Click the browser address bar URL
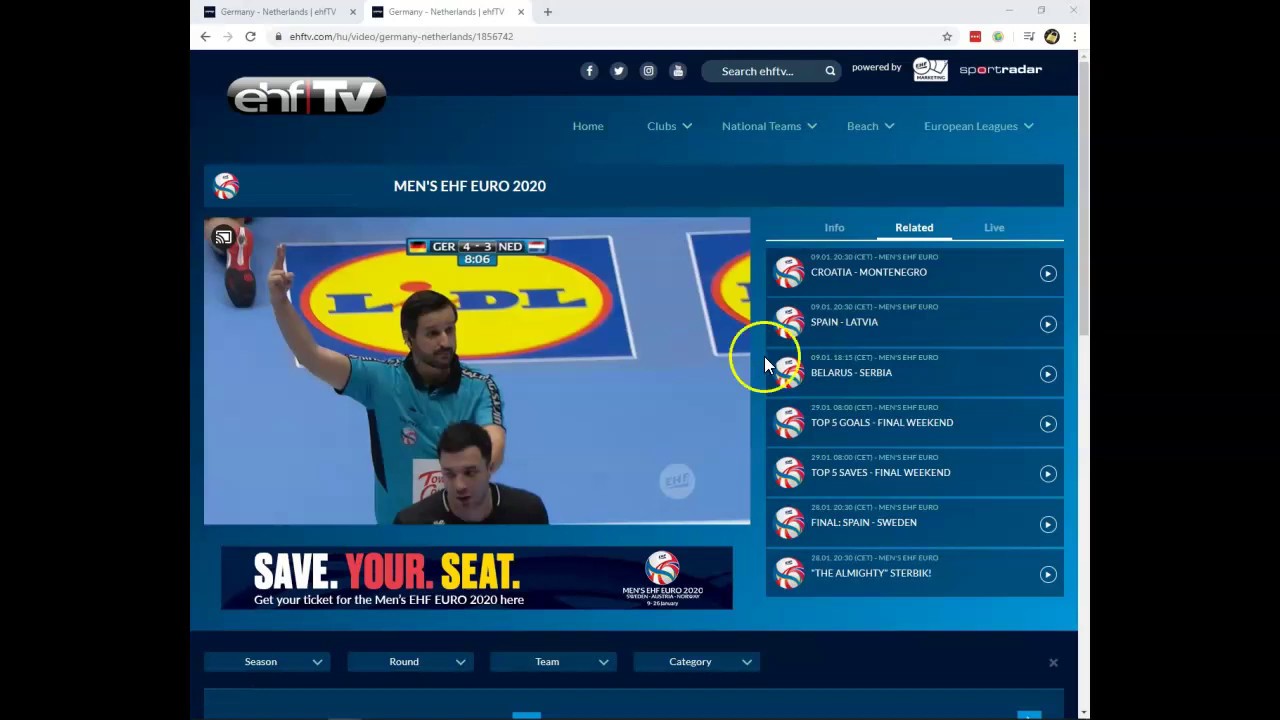Image resolution: width=1280 pixels, height=720 pixels. tap(401, 36)
